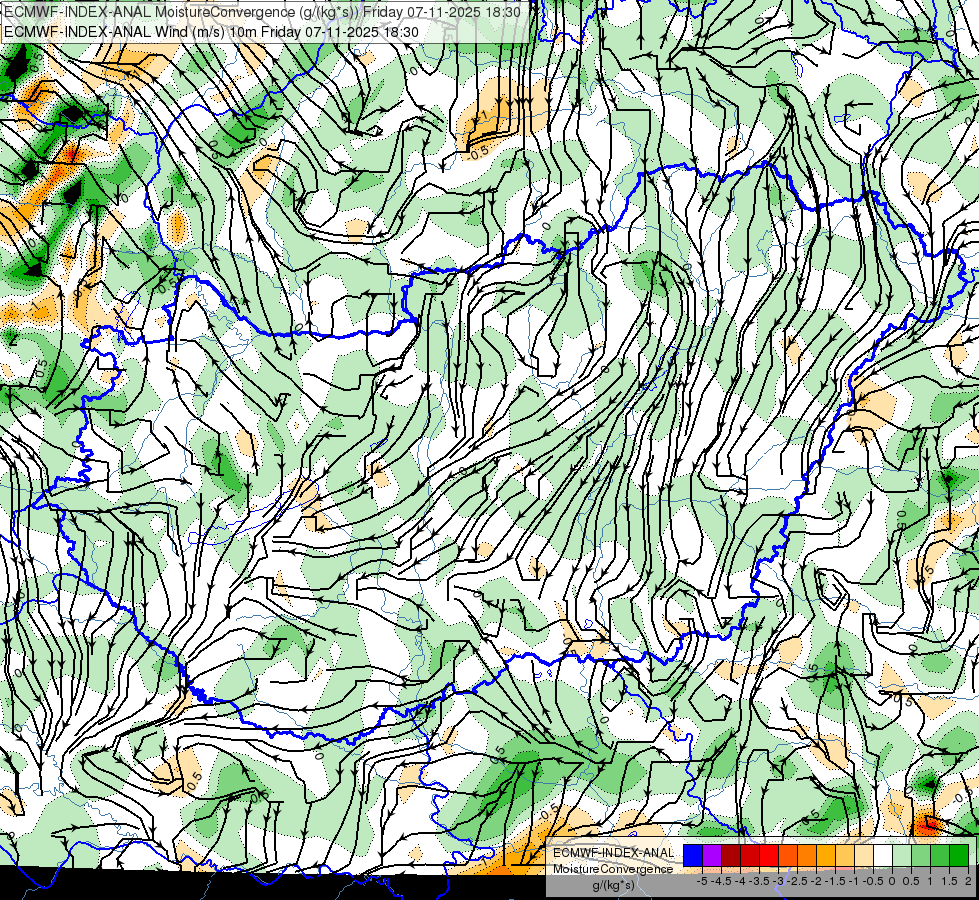Screen dimensions: 979x900
Task: Pick the darkest green legend swatch
Action: point(959,855)
